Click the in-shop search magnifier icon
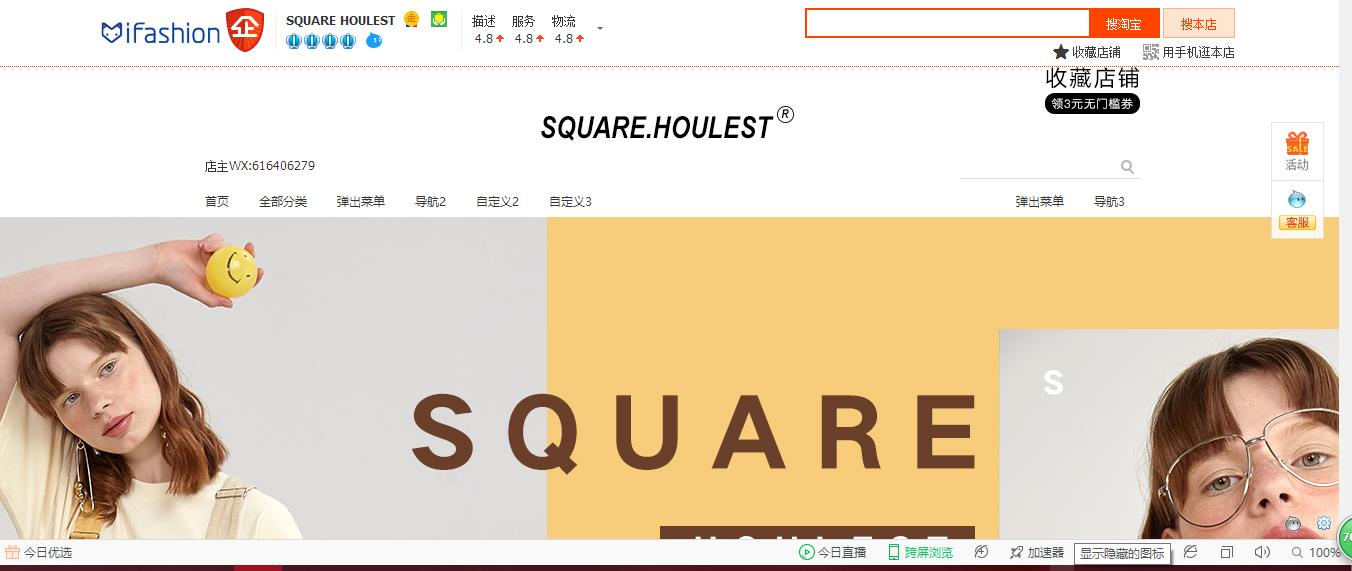 1127,167
